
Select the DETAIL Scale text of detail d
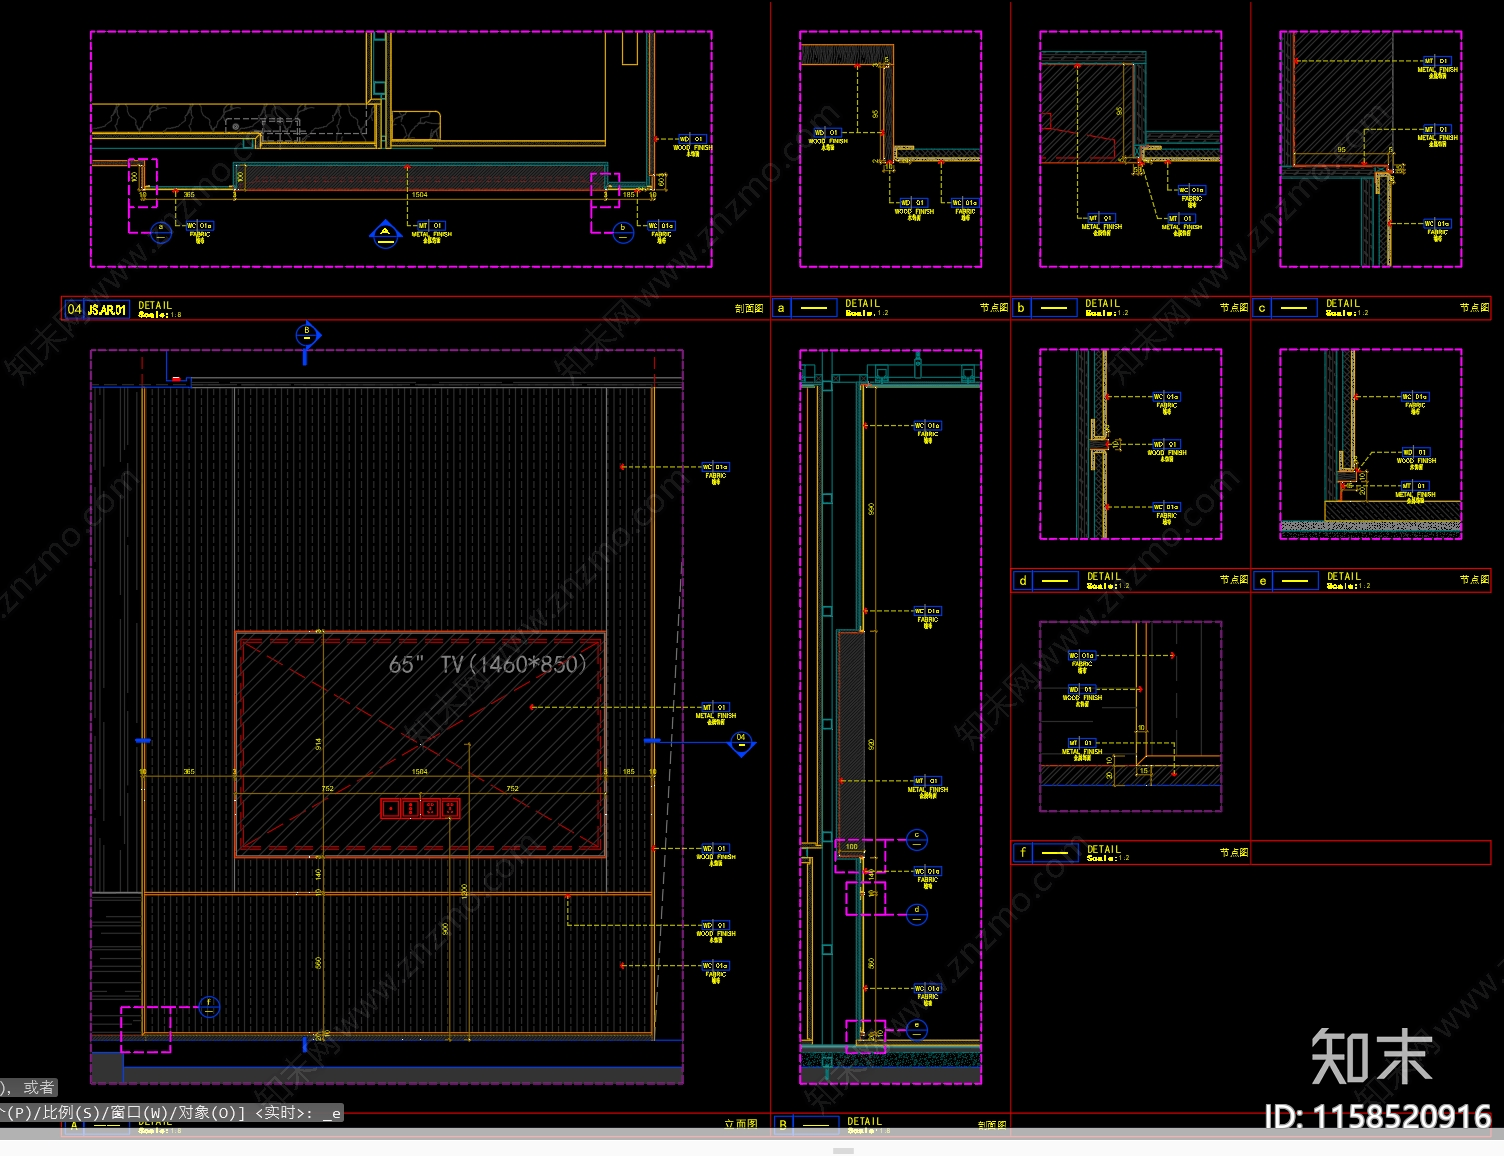pyautogui.click(x=1108, y=580)
